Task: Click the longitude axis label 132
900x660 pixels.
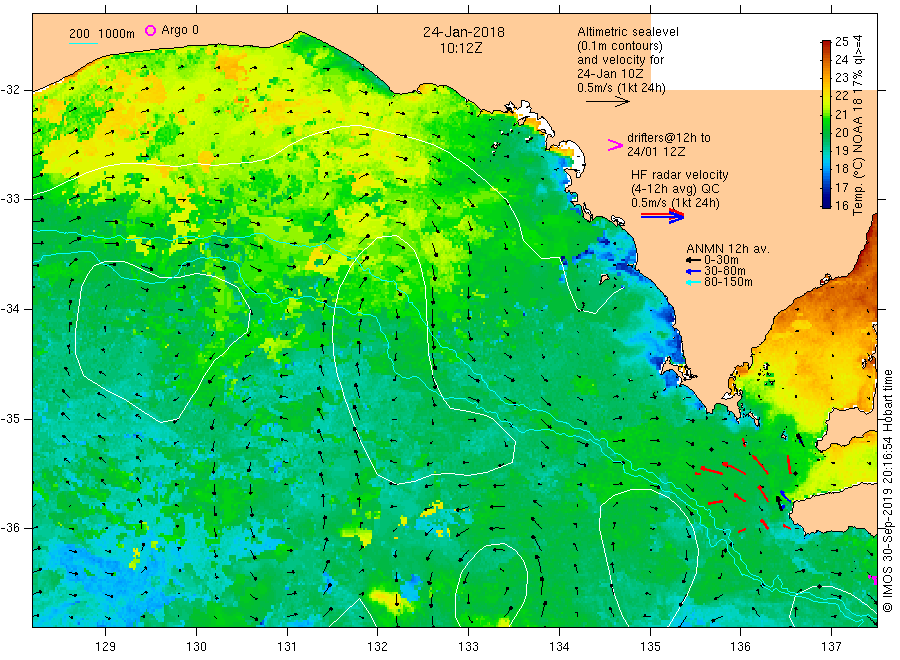Action: (378, 647)
